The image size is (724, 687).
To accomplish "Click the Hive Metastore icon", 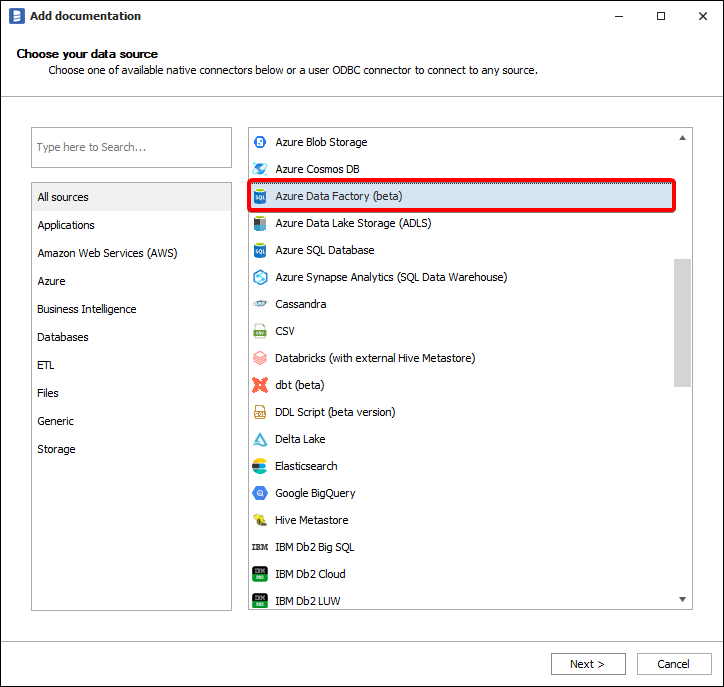I will click(260, 520).
